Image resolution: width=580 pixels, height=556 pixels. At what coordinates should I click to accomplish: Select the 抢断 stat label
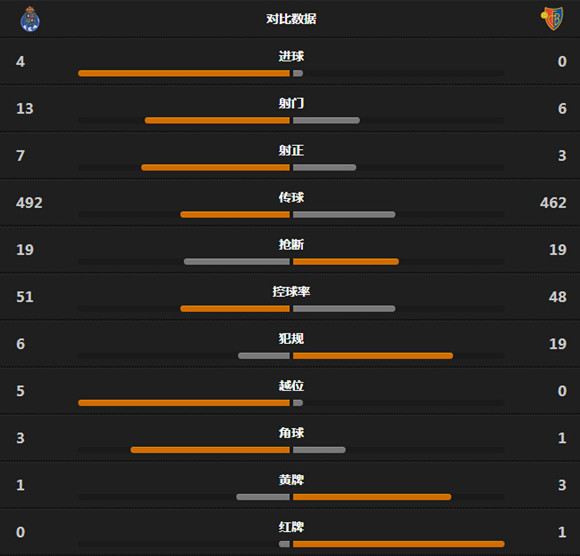click(x=291, y=245)
